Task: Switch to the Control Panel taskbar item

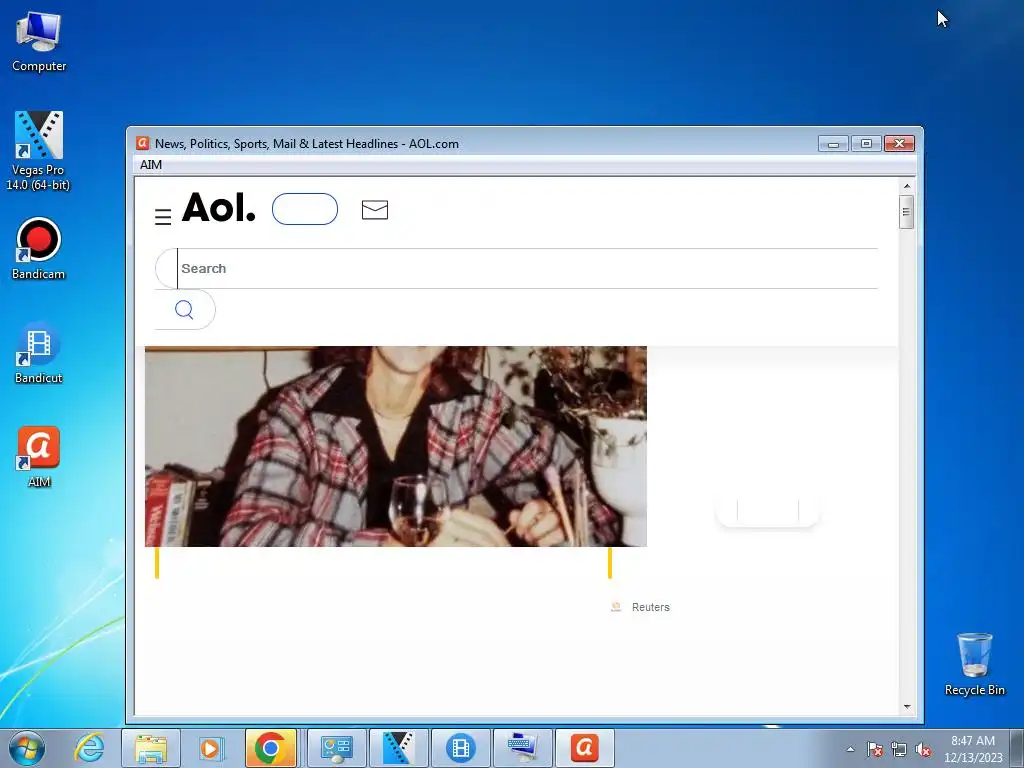Action: click(336, 748)
